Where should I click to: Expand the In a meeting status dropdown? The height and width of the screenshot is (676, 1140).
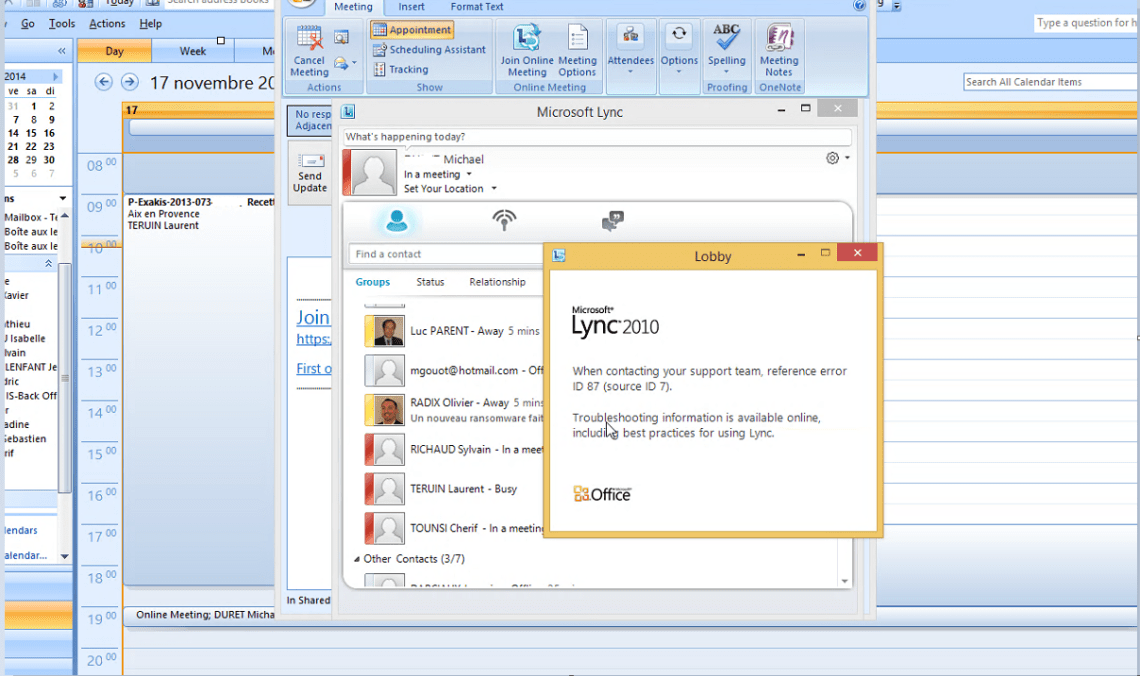[x=438, y=175]
